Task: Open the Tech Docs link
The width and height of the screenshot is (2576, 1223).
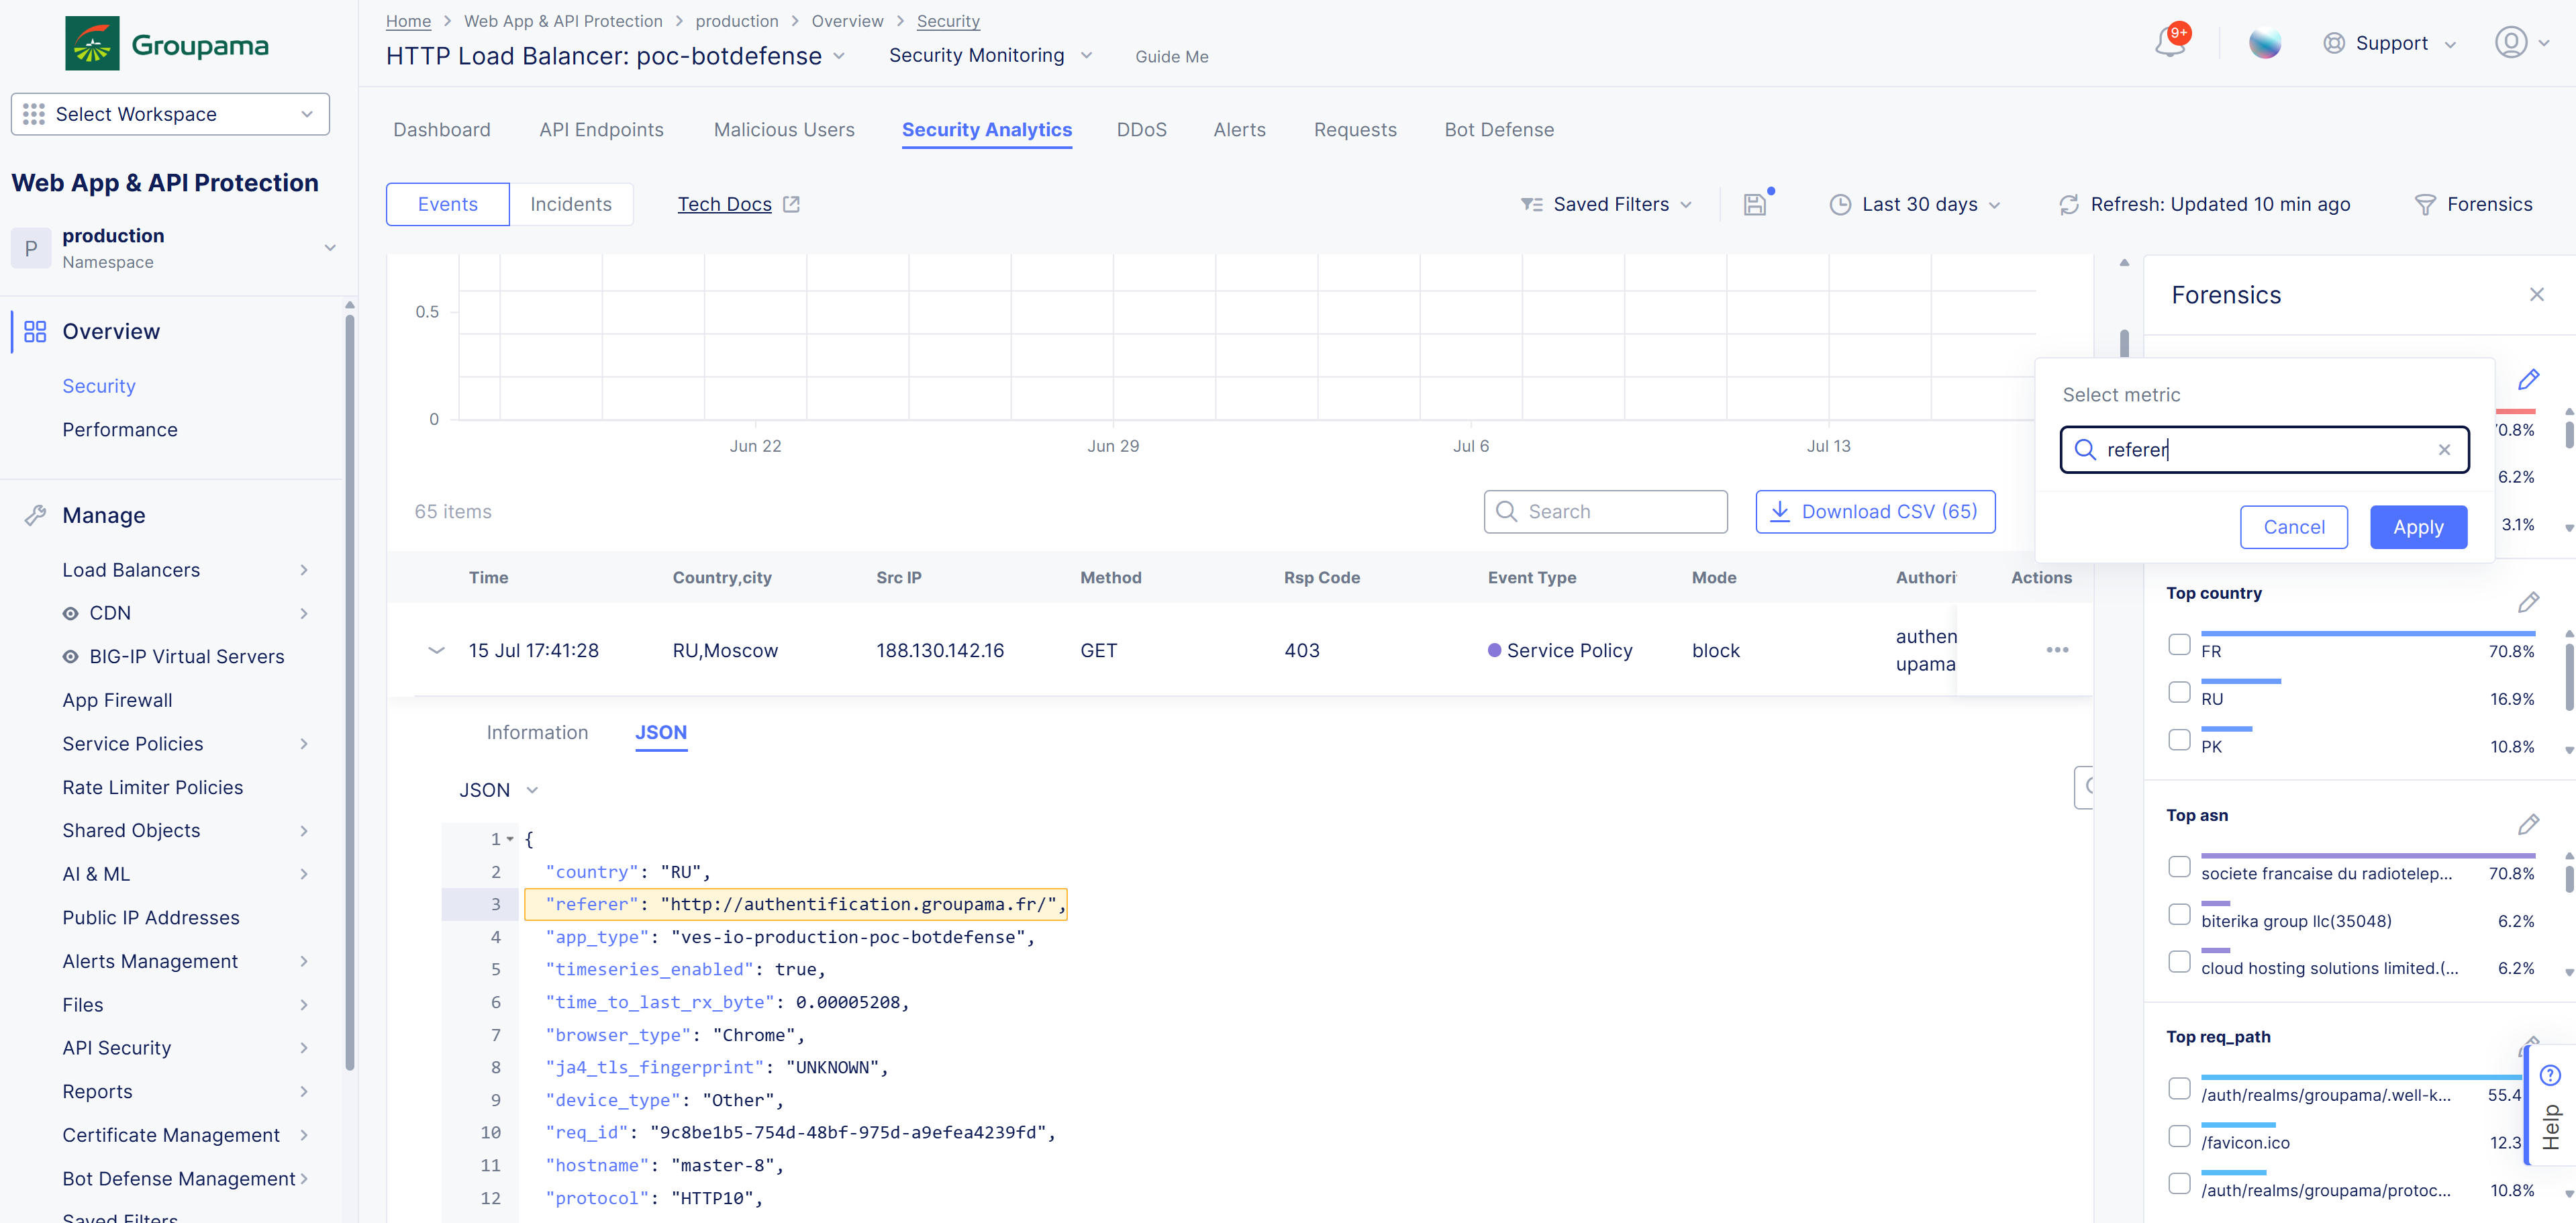Action: point(725,204)
